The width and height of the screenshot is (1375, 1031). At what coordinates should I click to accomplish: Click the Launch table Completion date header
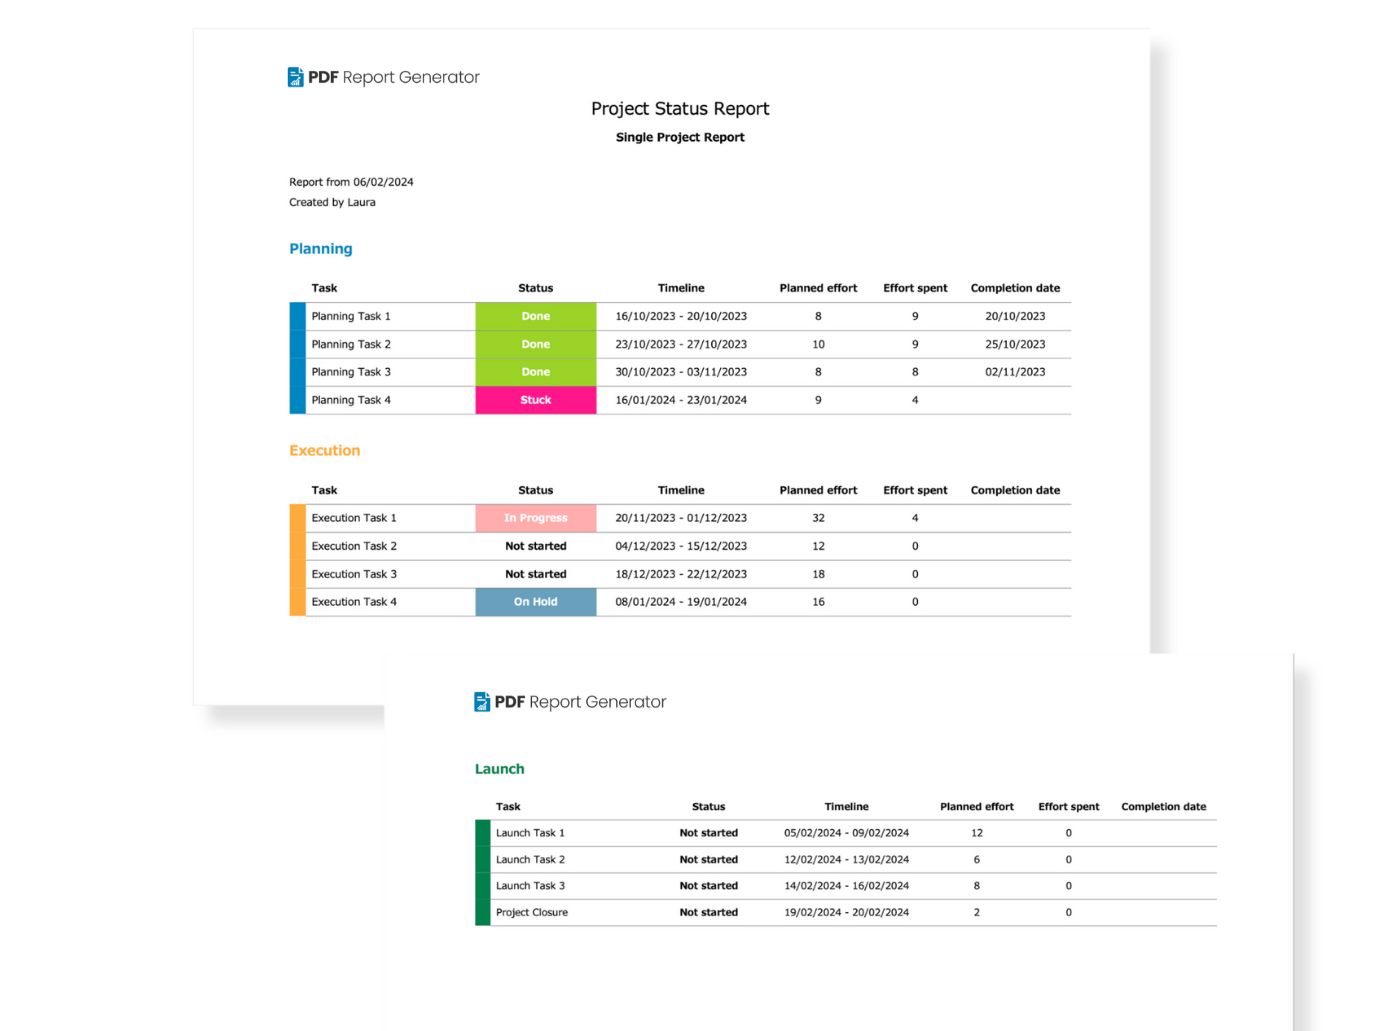pyautogui.click(x=1164, y=807)
